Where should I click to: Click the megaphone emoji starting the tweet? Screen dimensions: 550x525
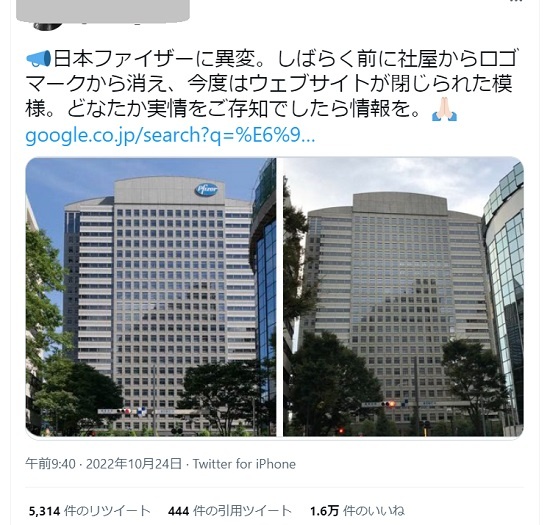click(39, 59)
